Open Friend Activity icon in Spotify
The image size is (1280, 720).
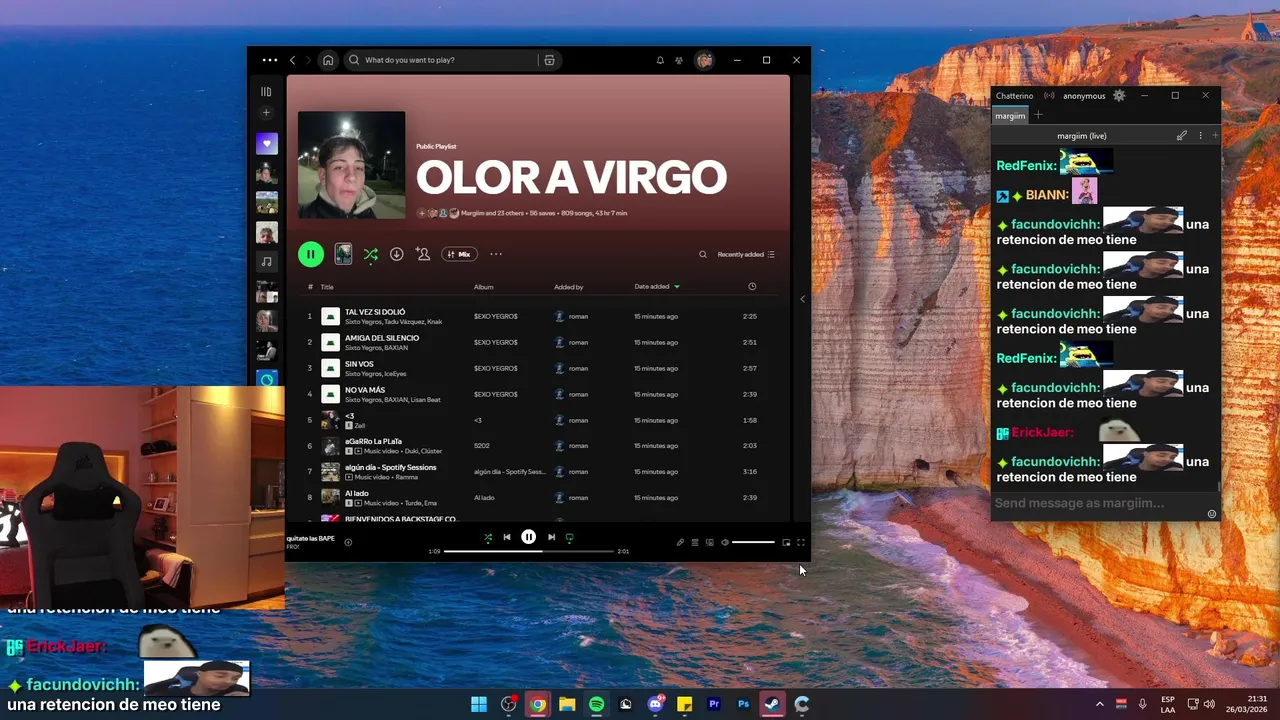tap(679, 60)
